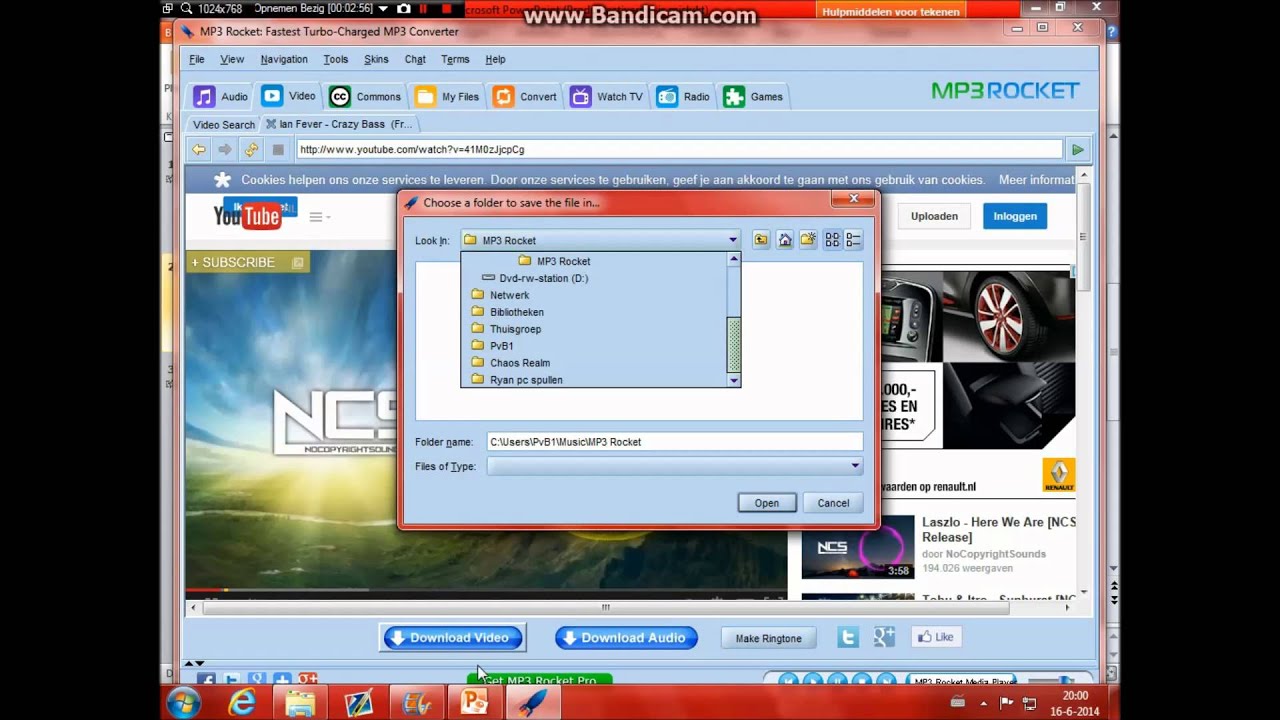Click the Make Ringtone button
Image resolution: width=1280 pixels, height=720 pixels.
click(768, 638)
